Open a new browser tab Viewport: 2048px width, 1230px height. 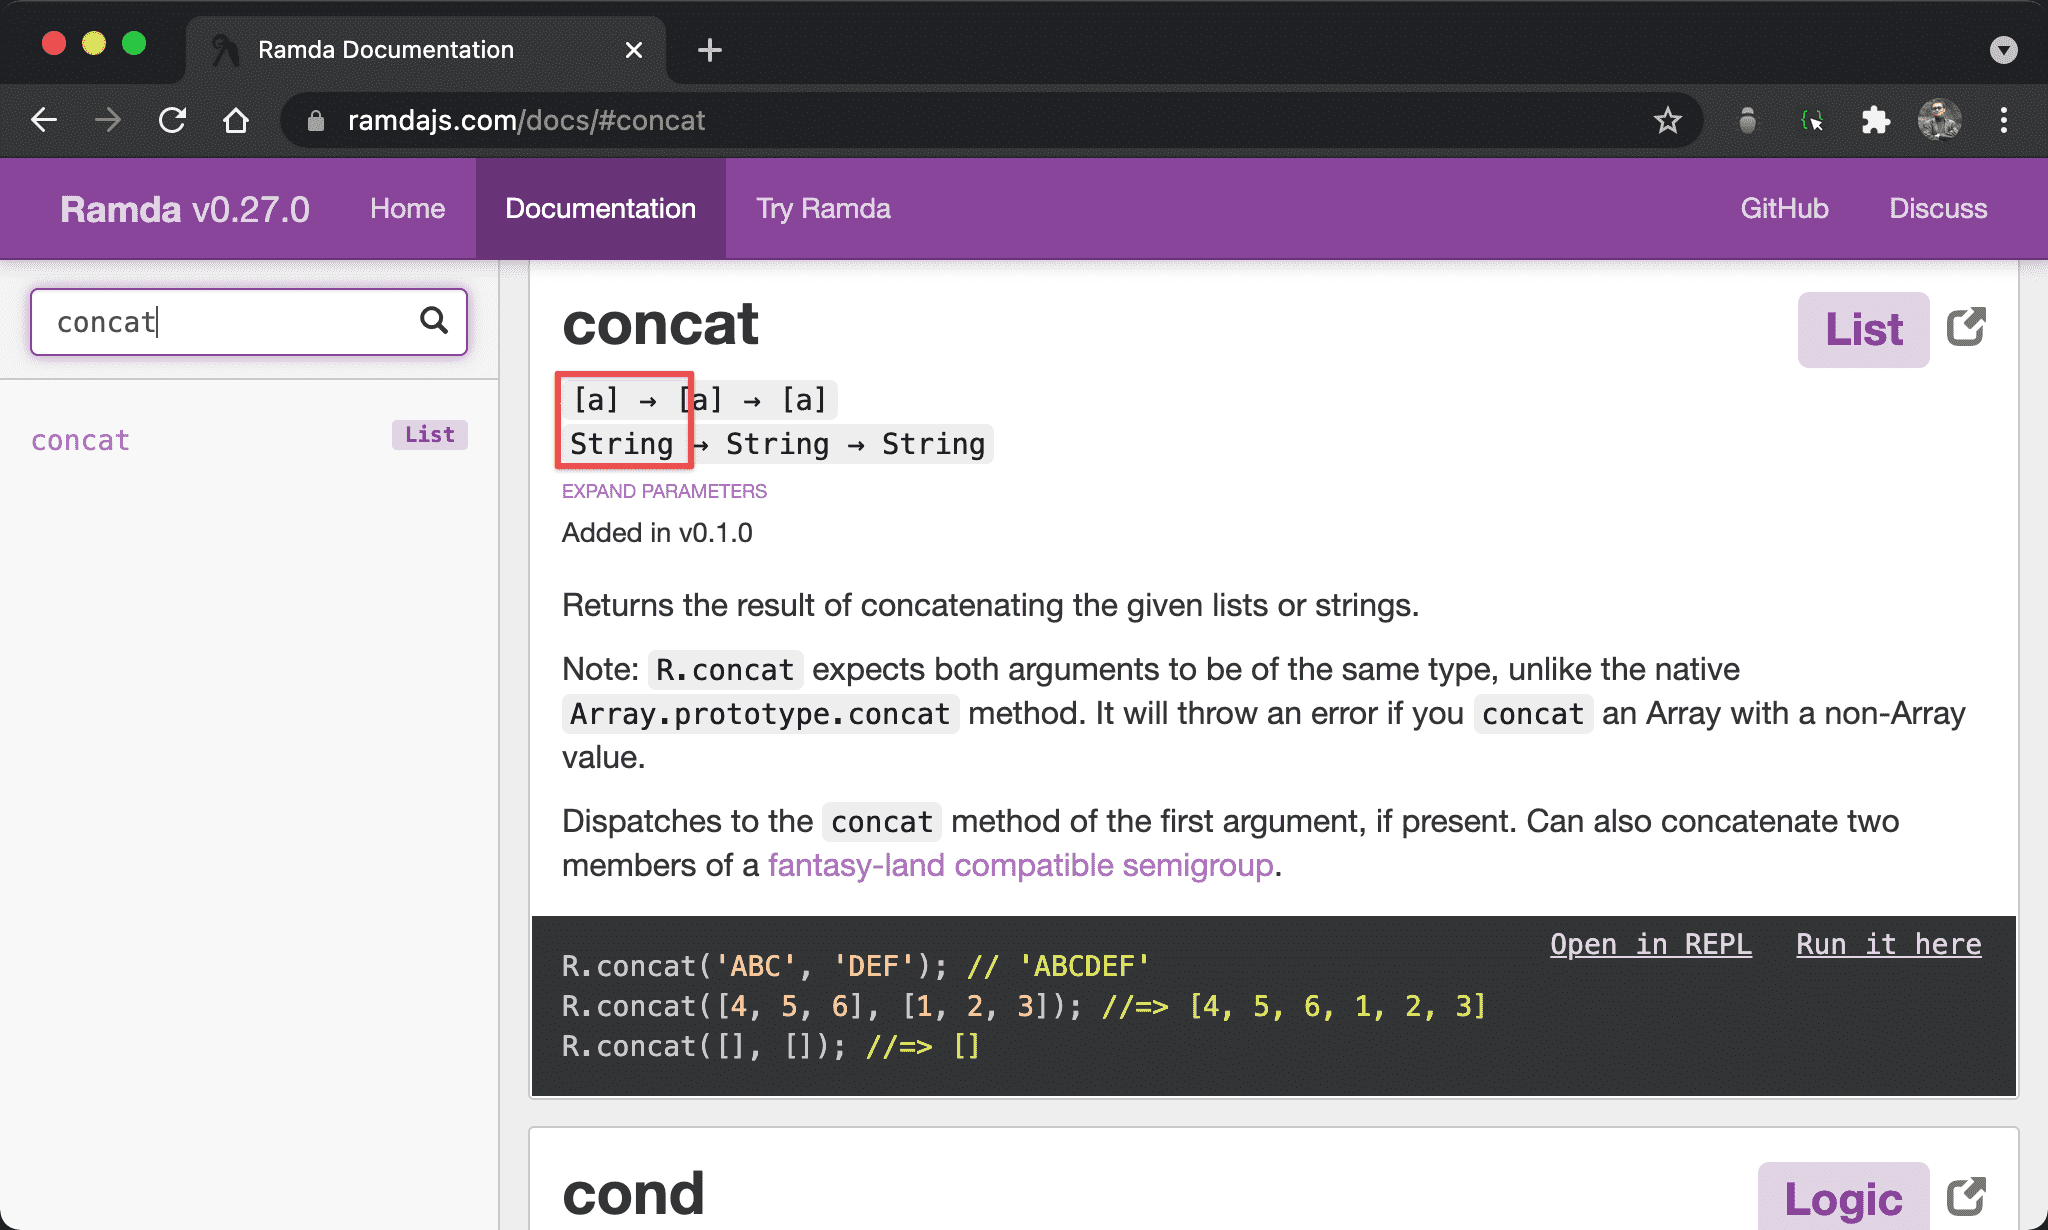coord(709,50)
